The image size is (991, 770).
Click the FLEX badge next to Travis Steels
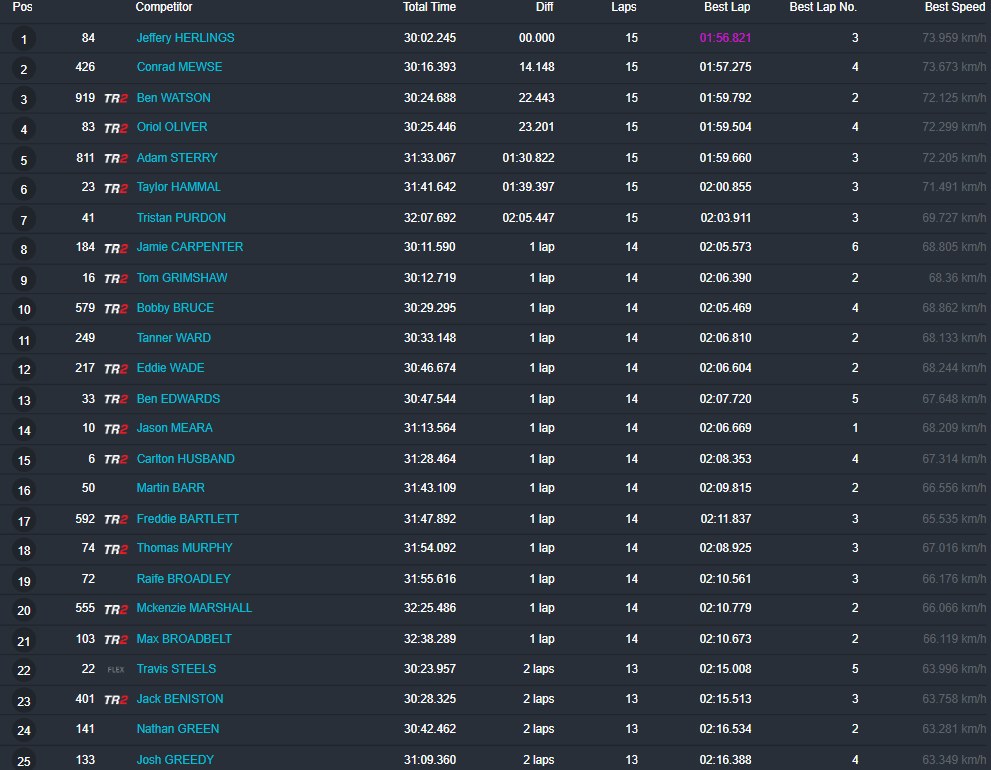(x=115, y=670)
